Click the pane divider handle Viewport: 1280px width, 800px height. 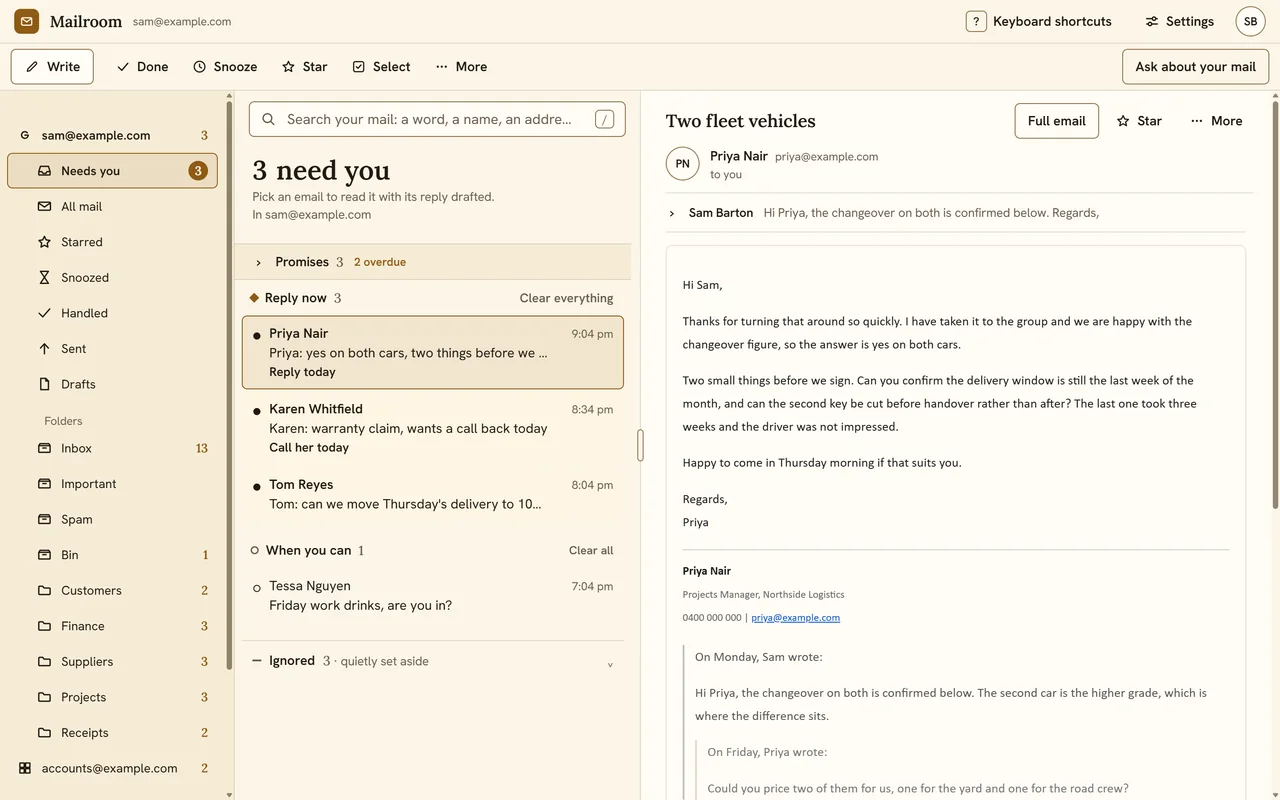tap(640, 445)
